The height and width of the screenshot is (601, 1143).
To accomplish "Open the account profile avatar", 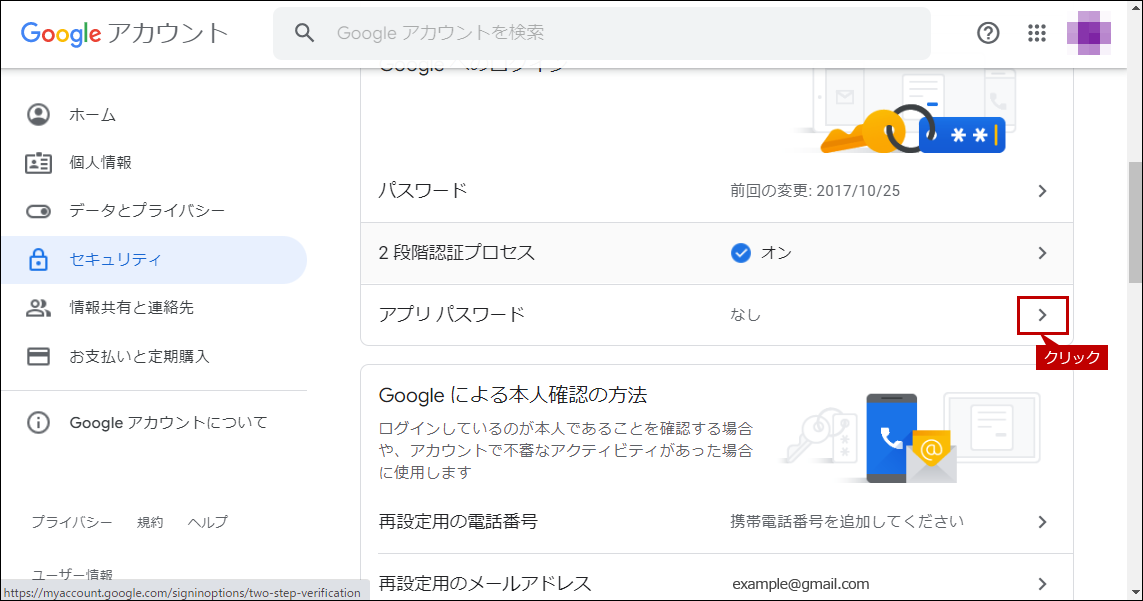I will point(1088,33).
